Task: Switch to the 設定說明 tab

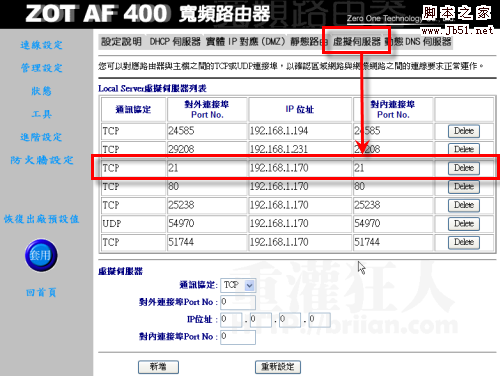Action: pos(122,42)
